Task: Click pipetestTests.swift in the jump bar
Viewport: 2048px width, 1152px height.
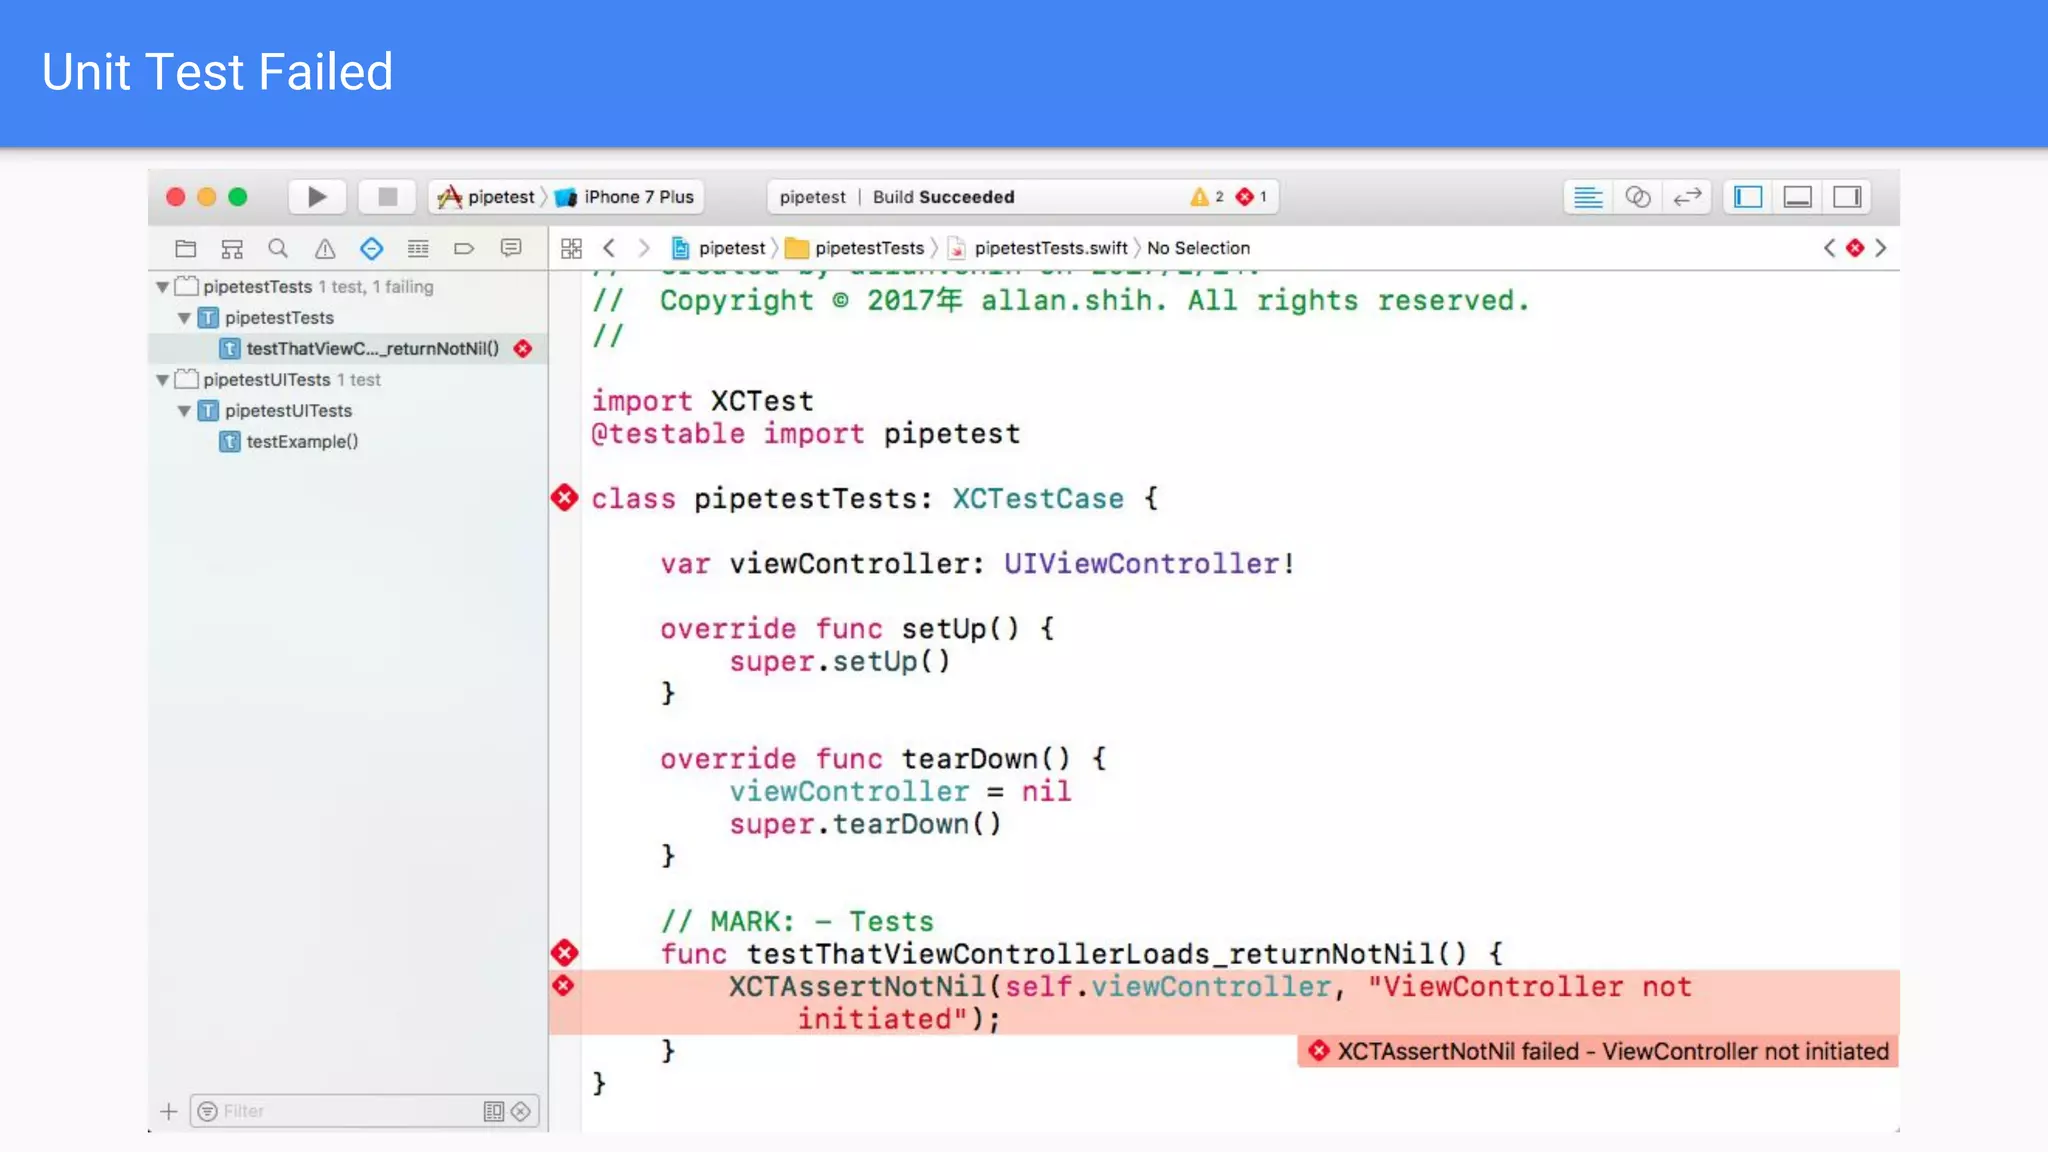Action: point(1049,248)
